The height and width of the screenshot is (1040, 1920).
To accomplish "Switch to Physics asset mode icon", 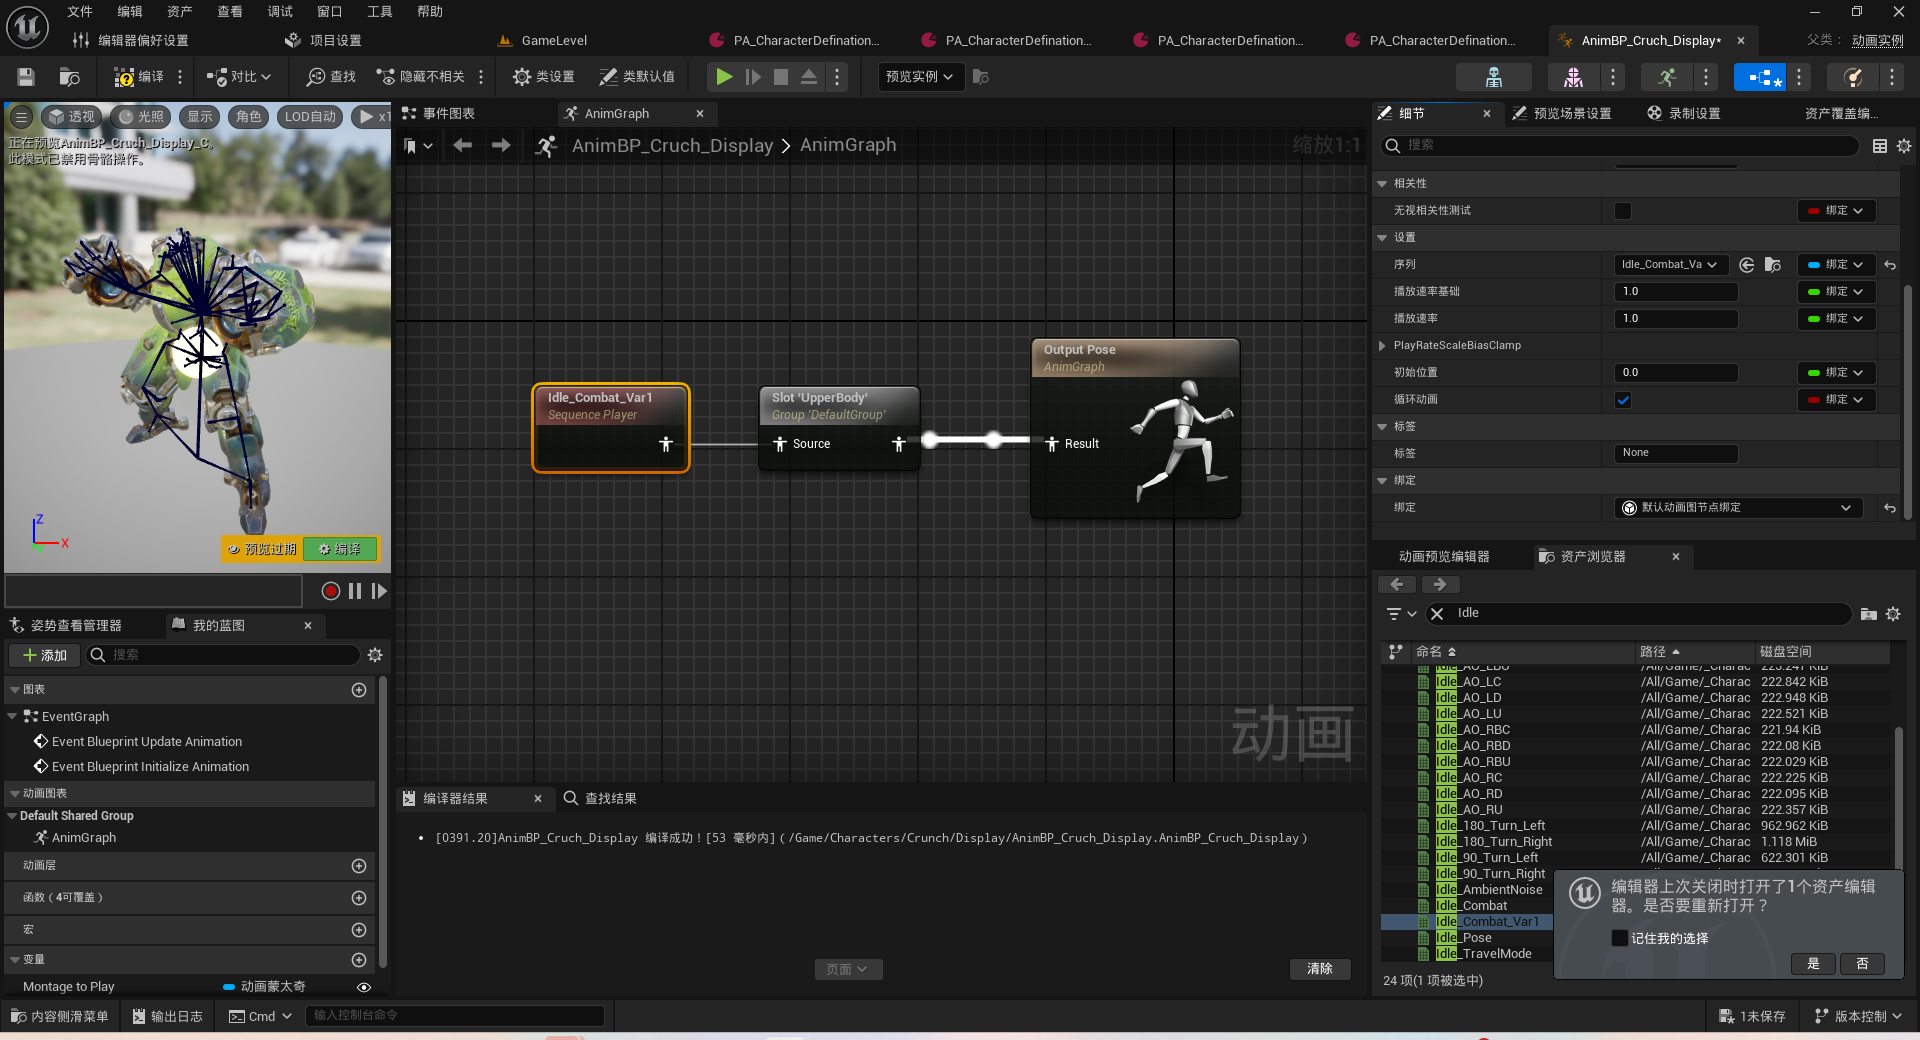I will click(x=1853, y=77).
